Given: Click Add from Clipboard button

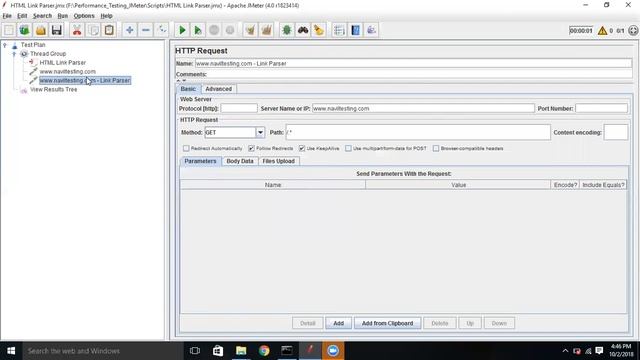Looking at the screenshot, I should pos(387,323).
